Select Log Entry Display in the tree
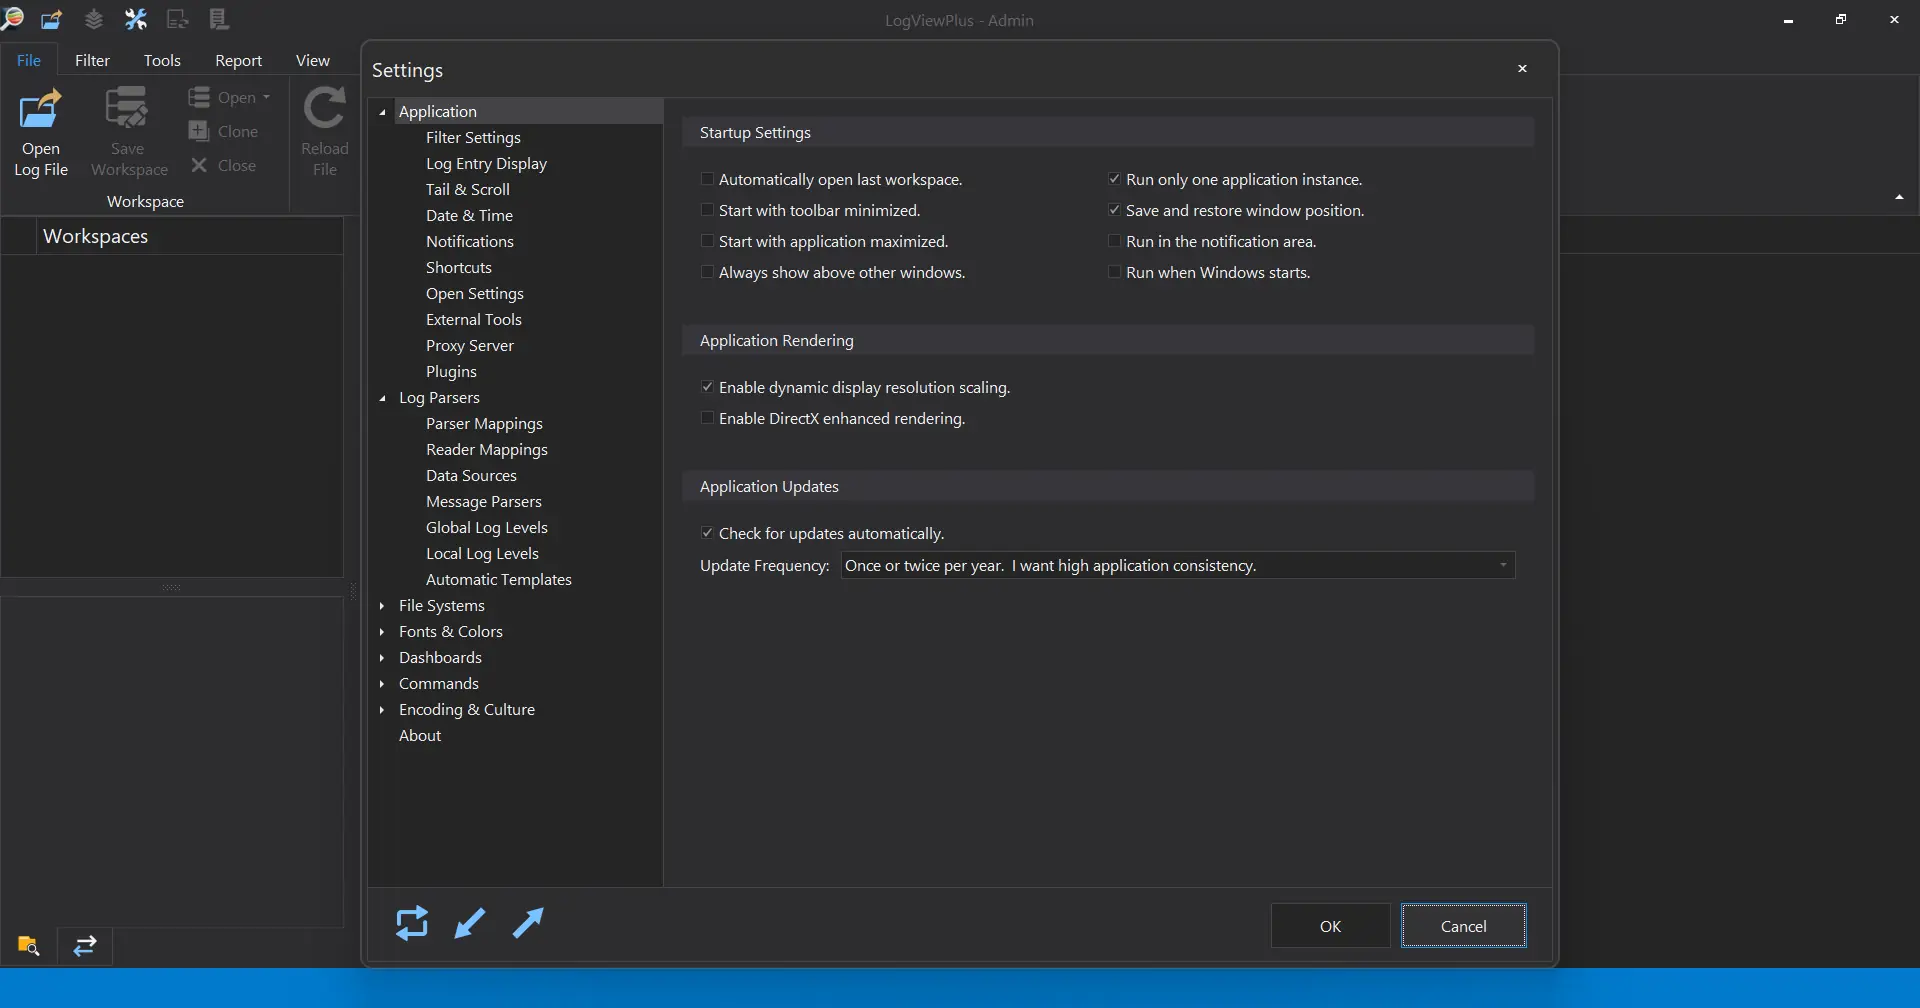The width and height of the screenshot is (1920, 1008). click(x=486, y=163)
